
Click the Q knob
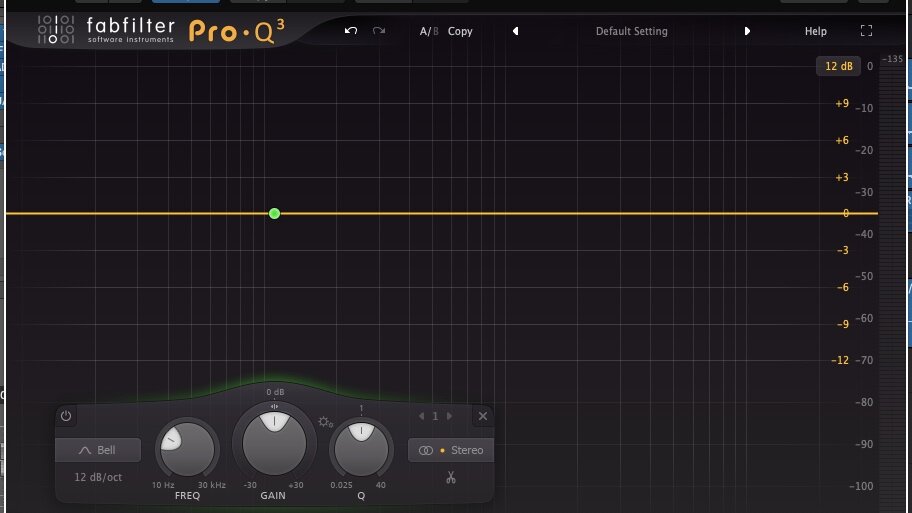[361, 450]
